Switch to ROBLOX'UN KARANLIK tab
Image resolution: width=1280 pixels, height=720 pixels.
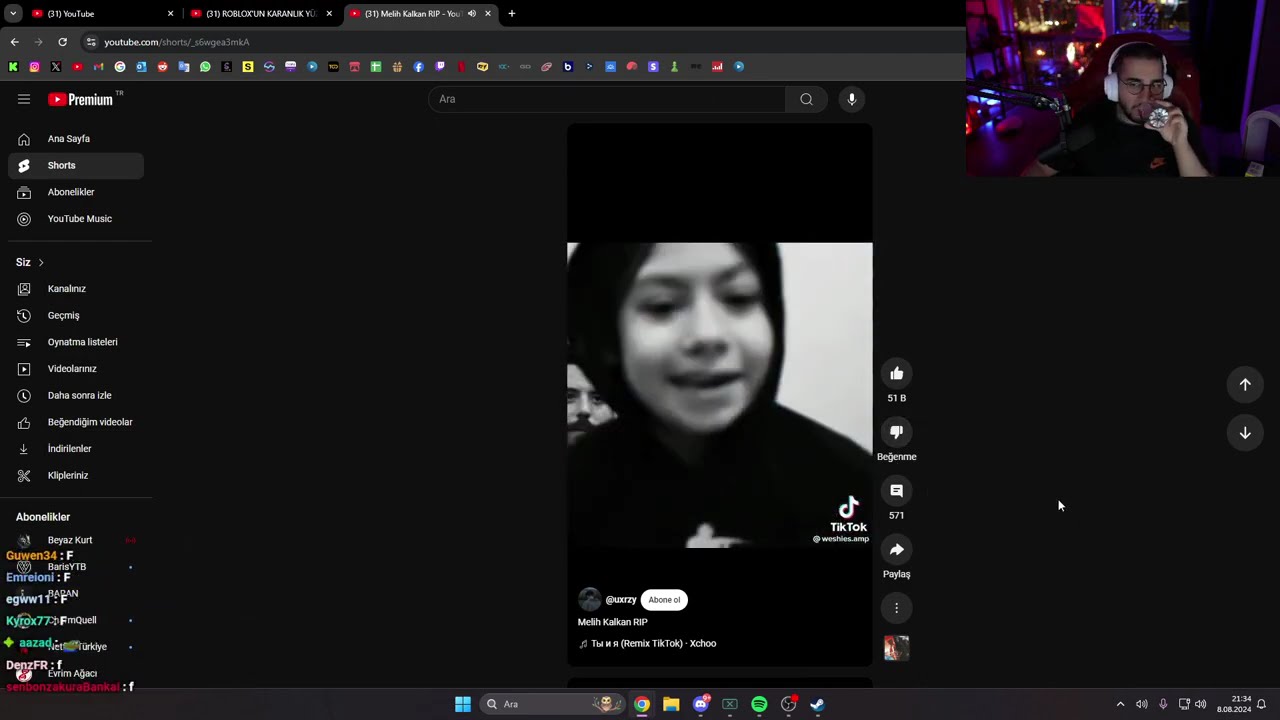click(x=261, y=14)
